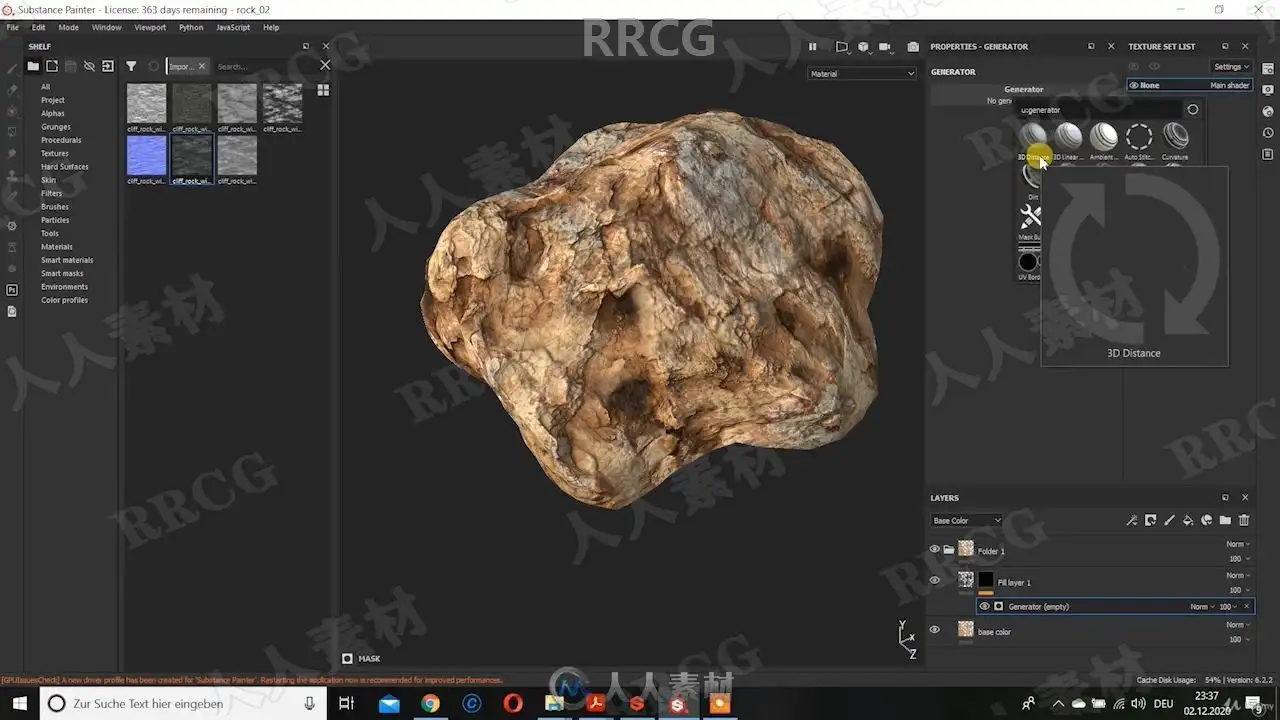Click the trash icon in Layers panel

tap(1244, 520)
